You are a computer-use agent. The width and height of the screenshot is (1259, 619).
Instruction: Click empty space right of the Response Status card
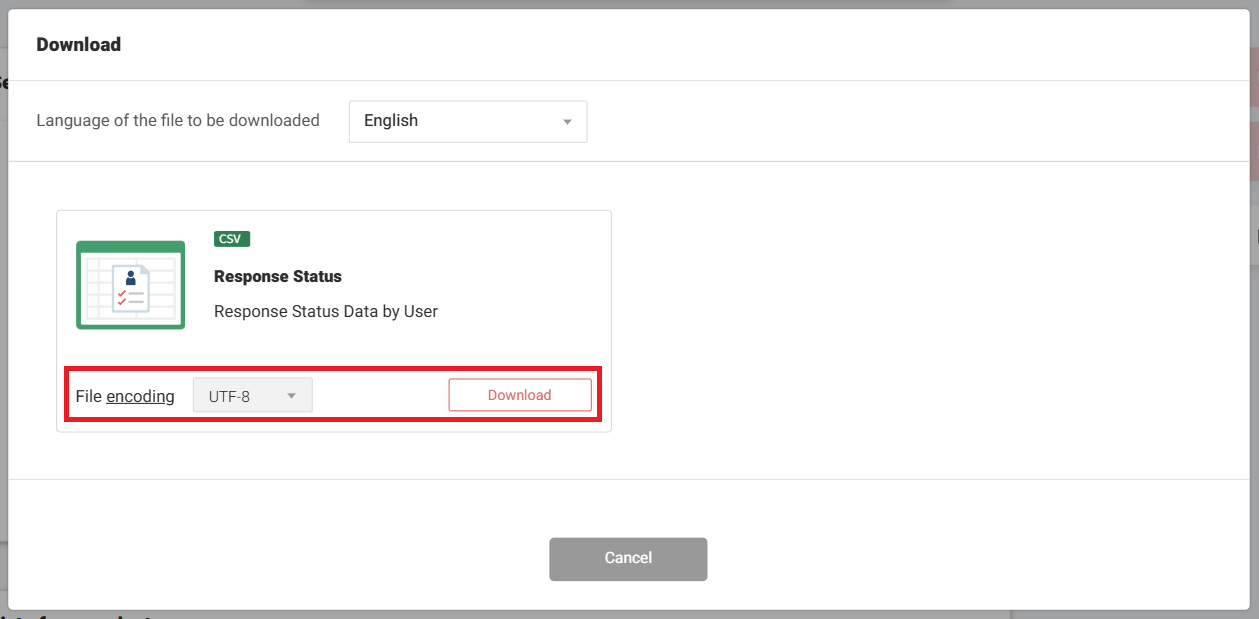900,320
